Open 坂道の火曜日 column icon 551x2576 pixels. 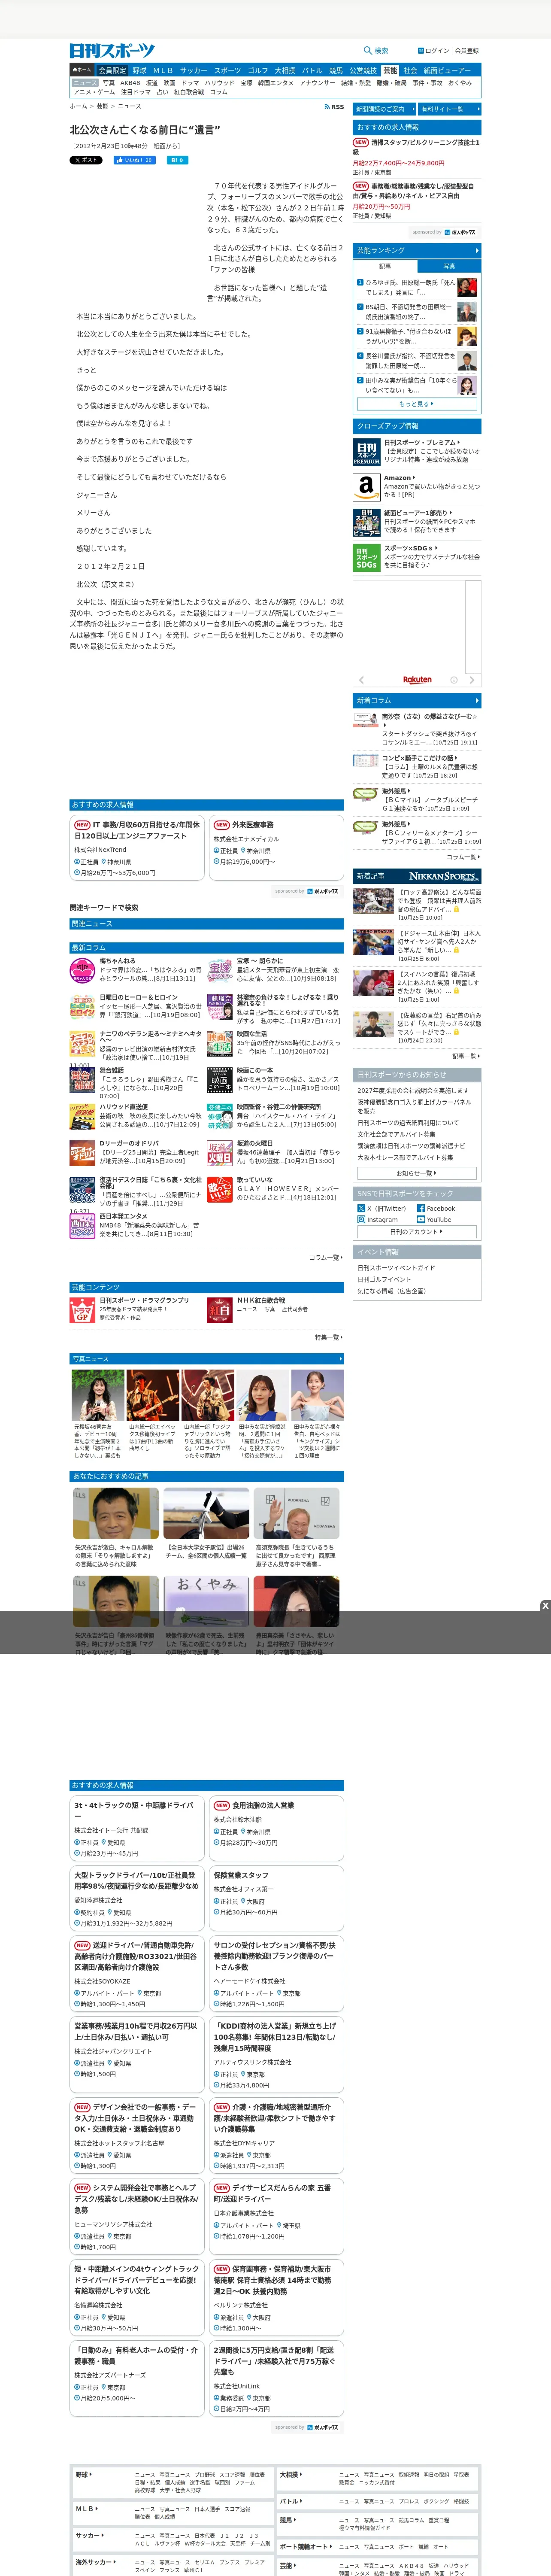[x=220, y=1153]
